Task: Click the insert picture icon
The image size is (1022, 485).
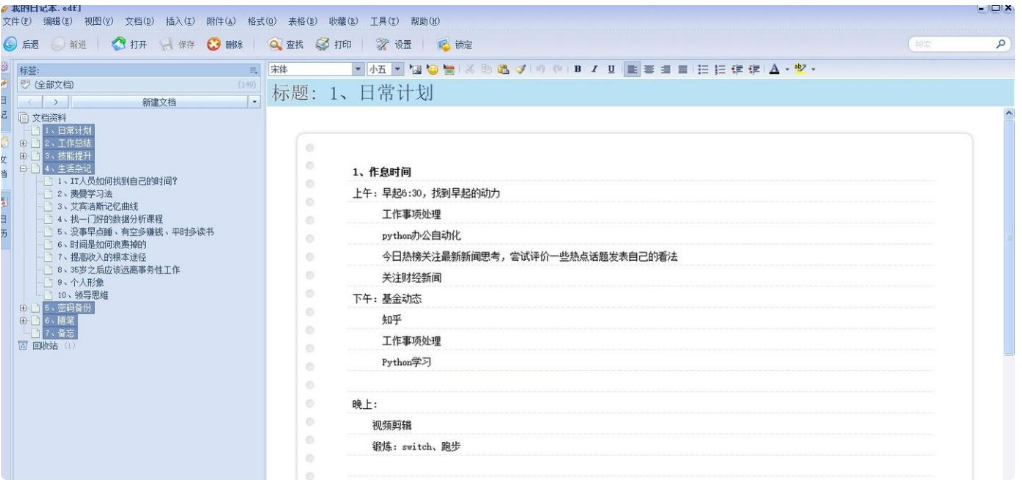Action: 415,69
